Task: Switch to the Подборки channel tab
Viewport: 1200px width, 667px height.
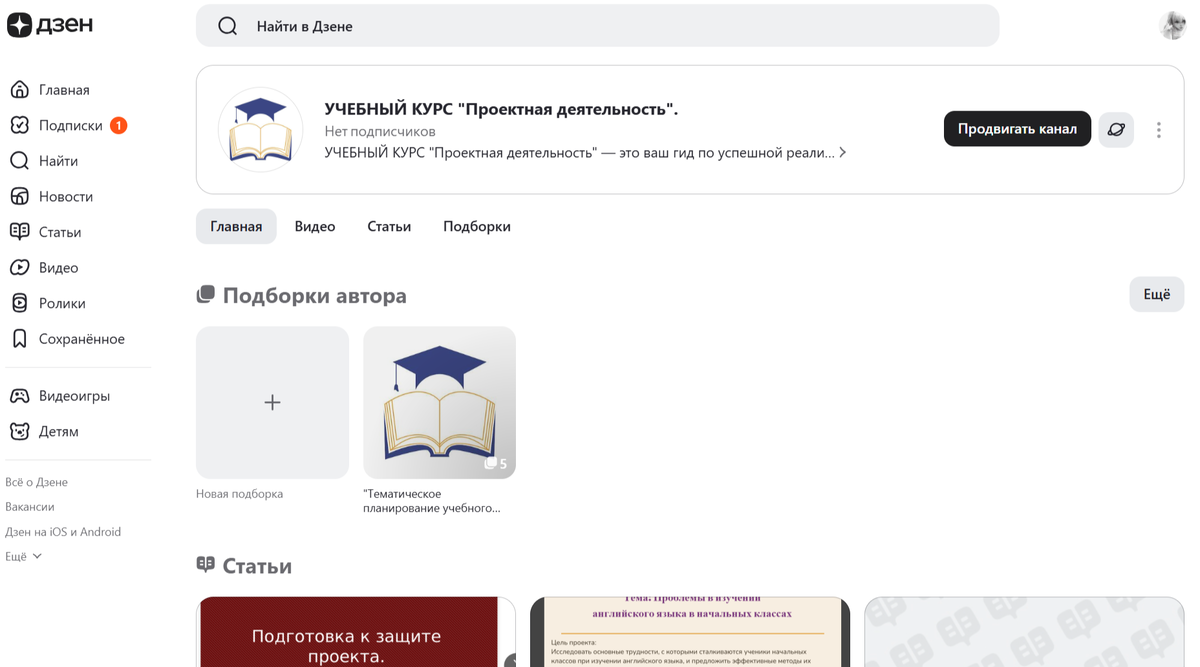Action: click(477, 226)
